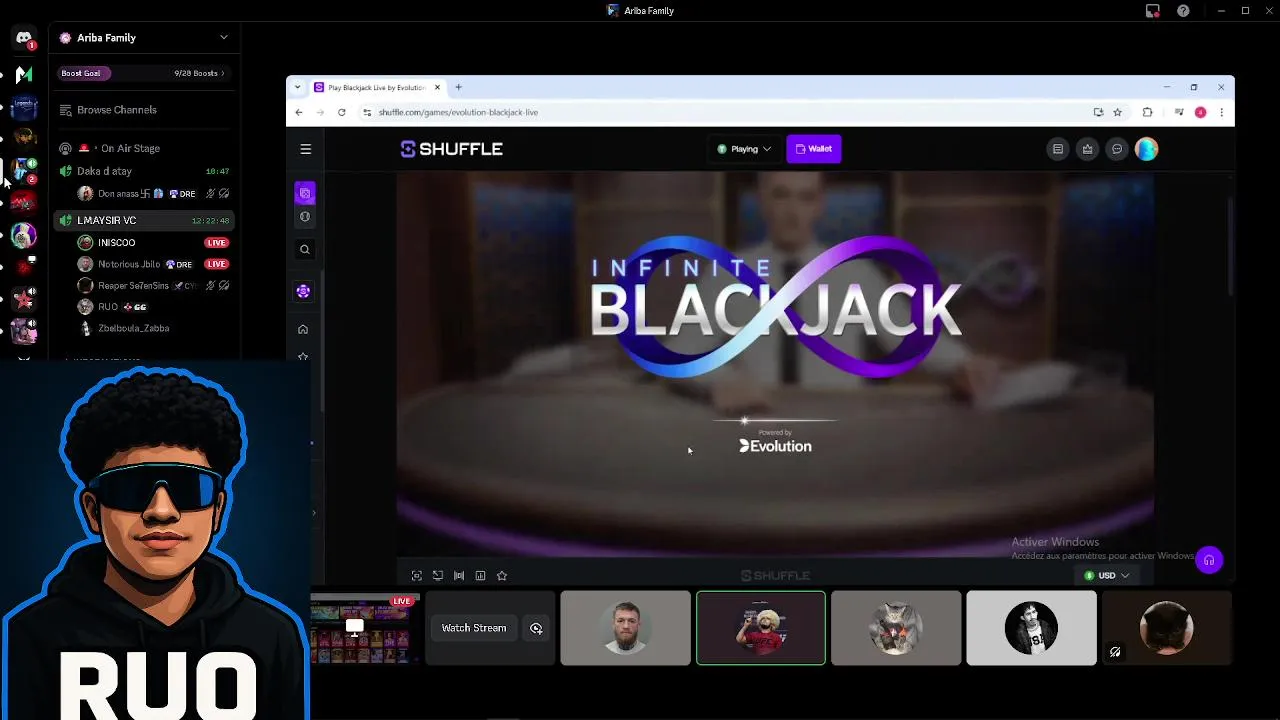
Task: Open Discord help question mark icon
Action: pos(1183,10)
